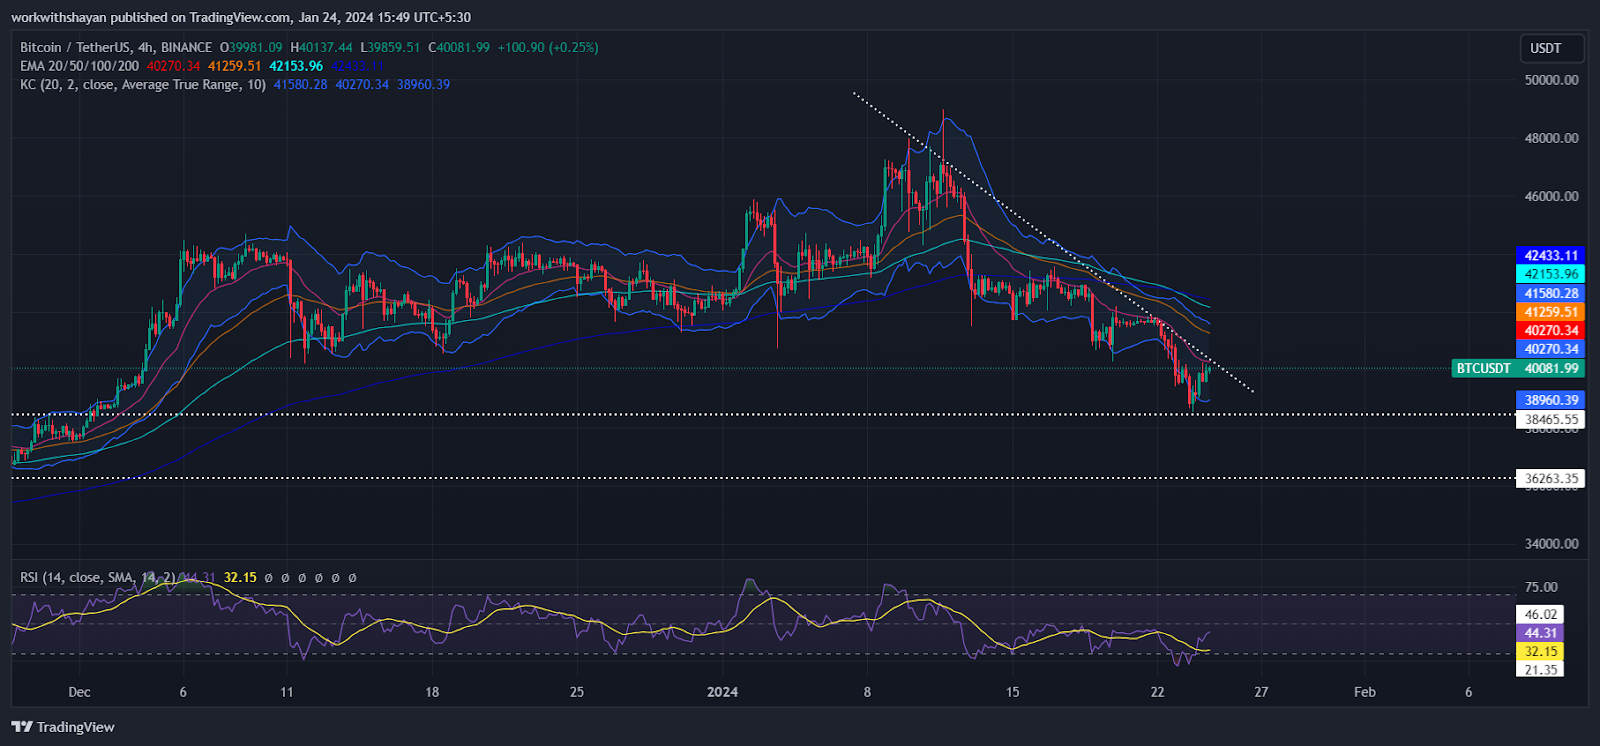Click the Dec label on the time axis
Screen dimensions: 1600x746
pyautogui.click(x=79, y=692)
